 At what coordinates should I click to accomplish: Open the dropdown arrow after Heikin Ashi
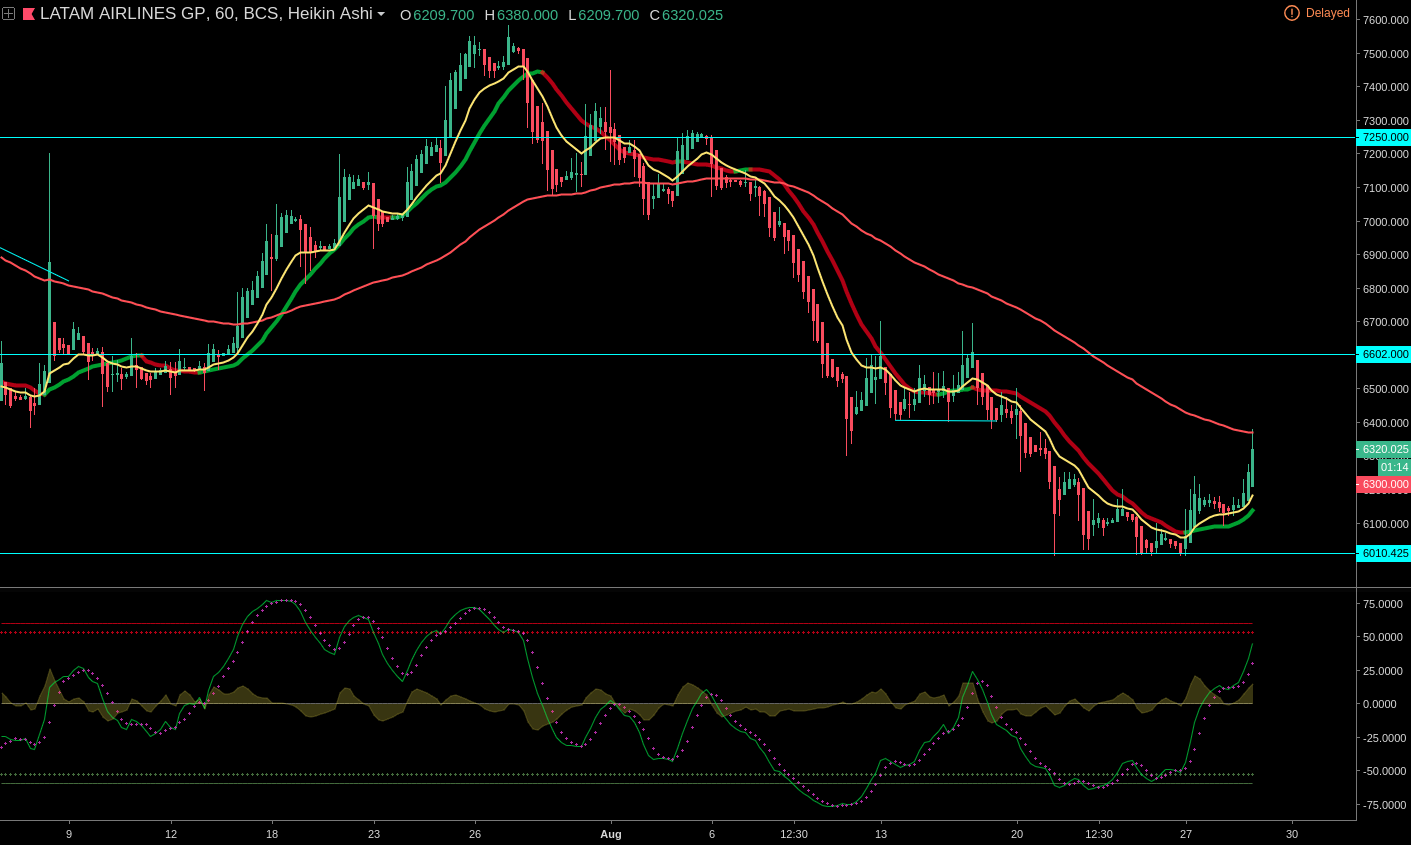pyautogui.click(x=381, y=15)
